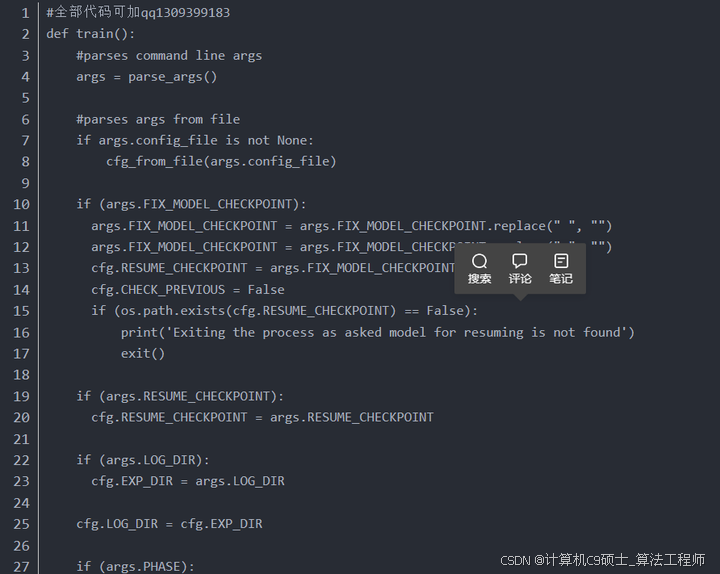
Task: Click 'if (args.RESUME_CHECKPOINT):' line
Action: 180,396
